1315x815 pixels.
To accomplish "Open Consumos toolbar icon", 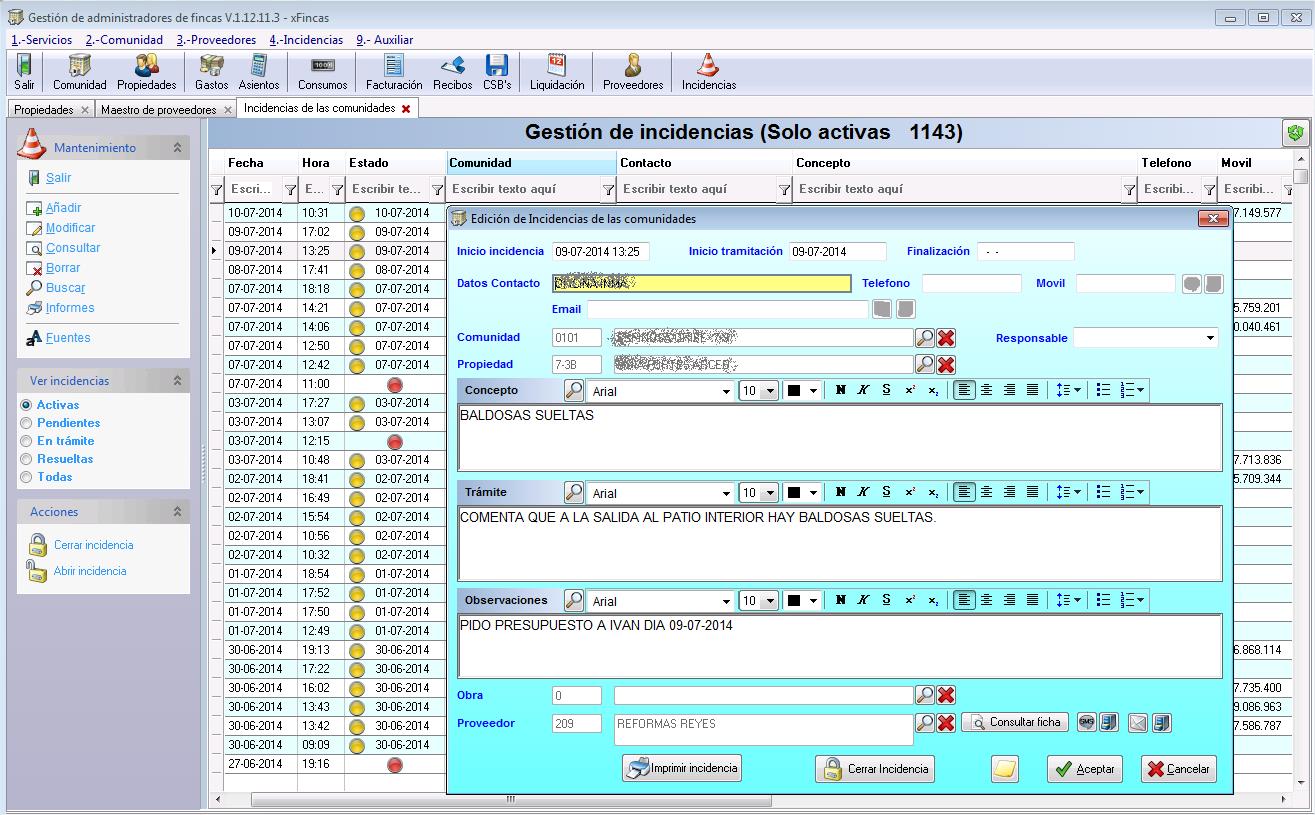I will (x=323, y=72).
